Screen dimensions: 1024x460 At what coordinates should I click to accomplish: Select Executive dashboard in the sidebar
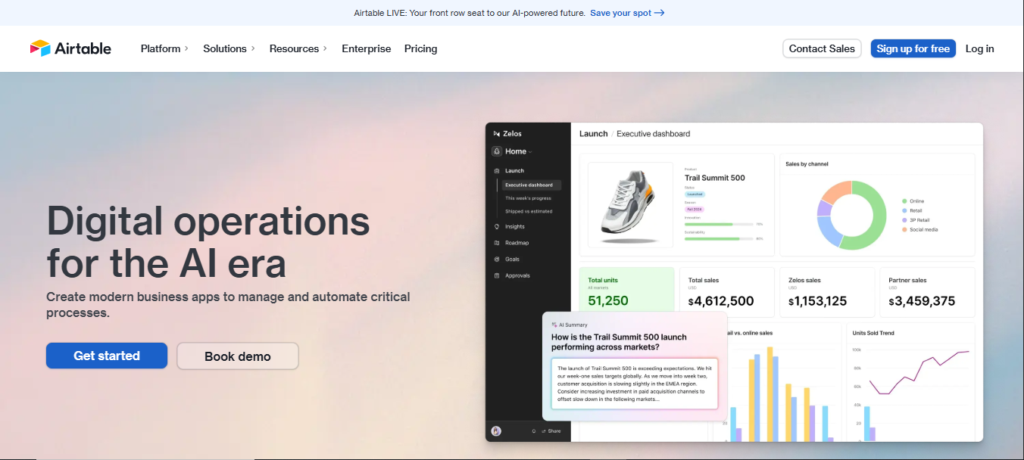[531, 185]
